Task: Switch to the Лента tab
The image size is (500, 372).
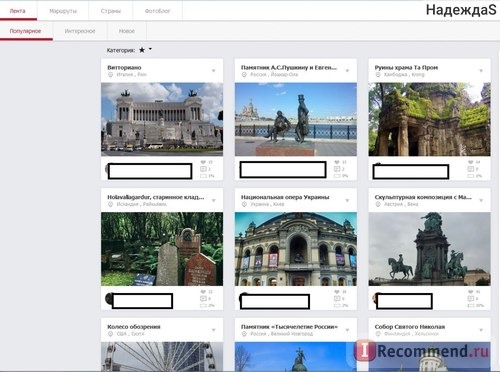Action: tap(18, 11)
